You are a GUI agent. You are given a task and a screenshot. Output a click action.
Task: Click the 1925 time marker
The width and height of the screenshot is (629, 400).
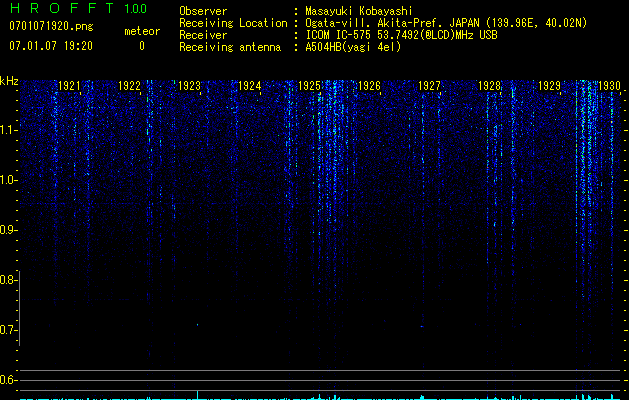point(309,86)
